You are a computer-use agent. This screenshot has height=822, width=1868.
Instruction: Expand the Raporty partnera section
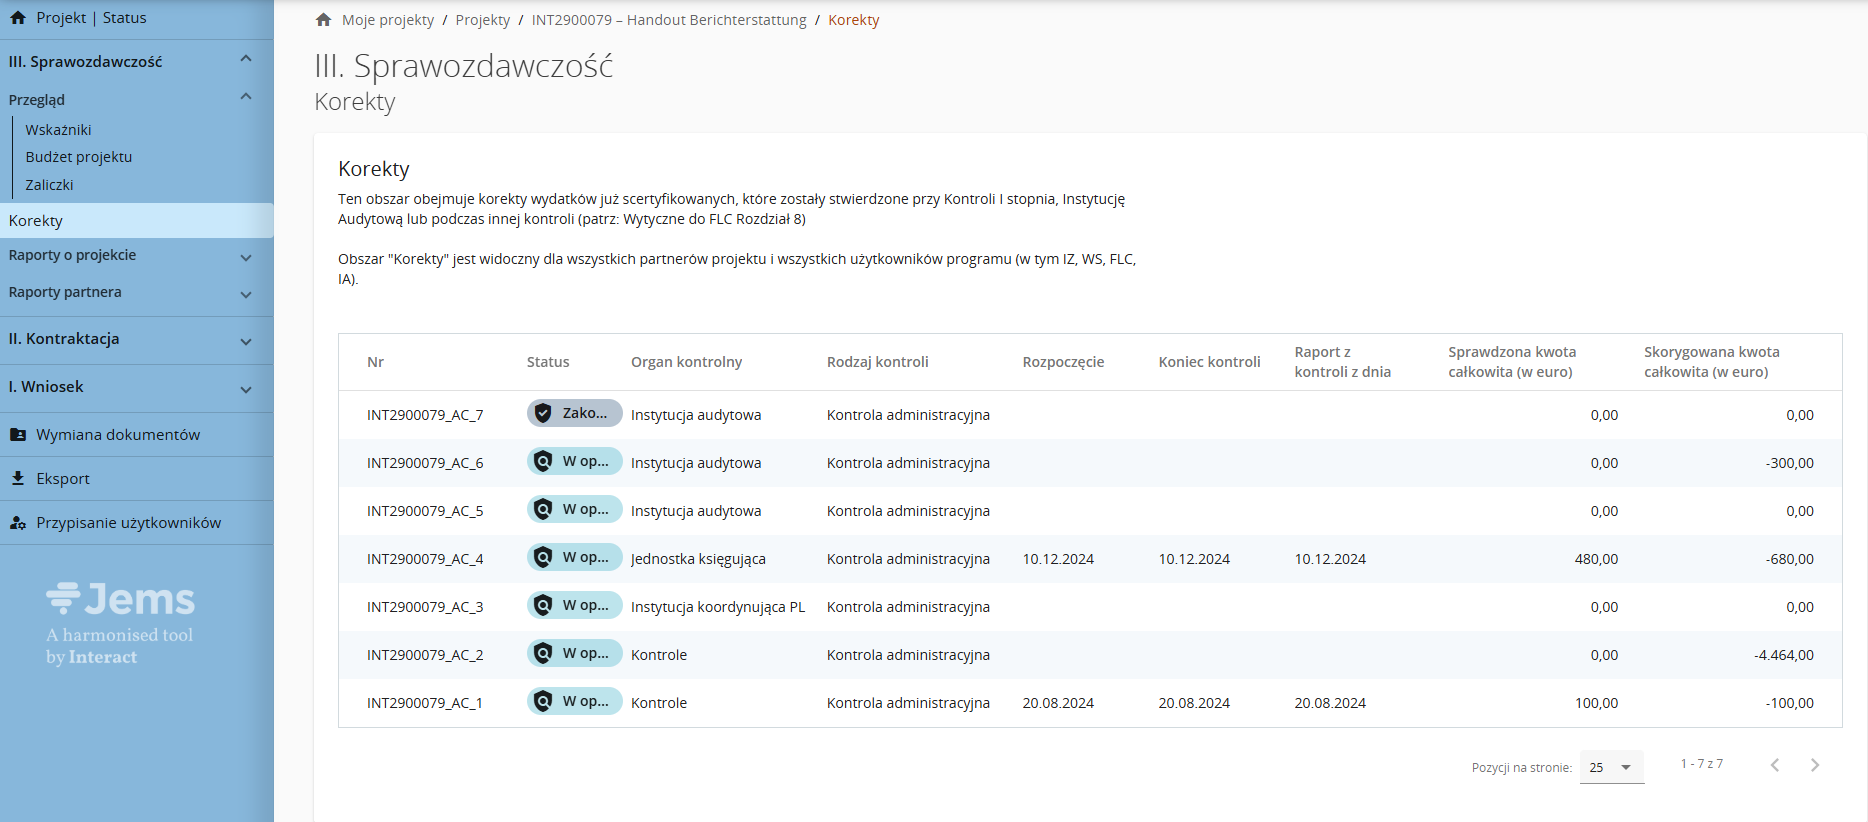tap(246, 294)
